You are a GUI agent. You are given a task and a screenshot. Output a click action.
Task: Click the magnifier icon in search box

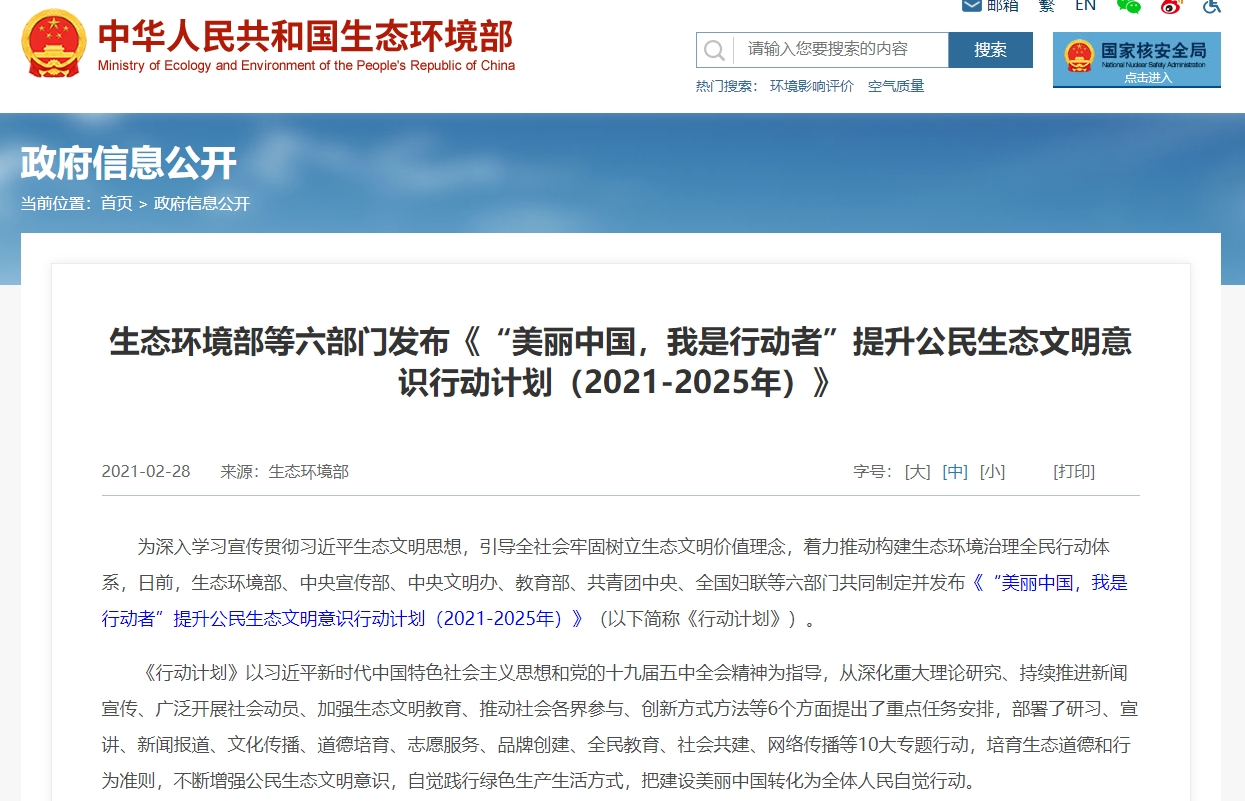[714, 50]
